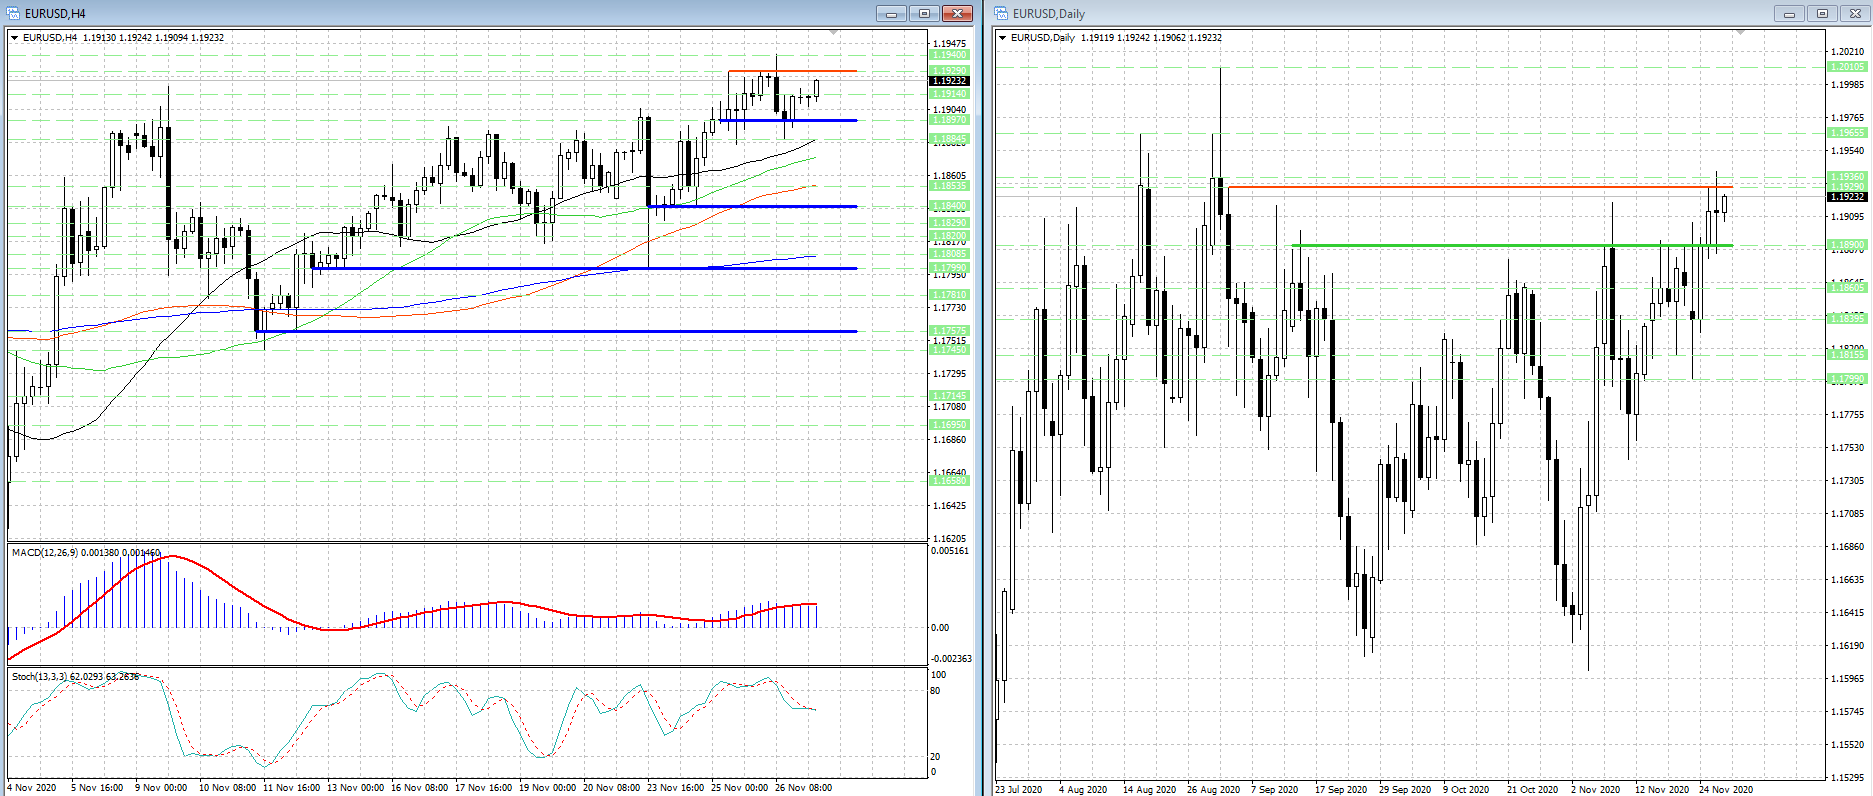Screen dimensions: 1873x796
Task: Click the Stochastic scale value 20
Action: point(936,757)
